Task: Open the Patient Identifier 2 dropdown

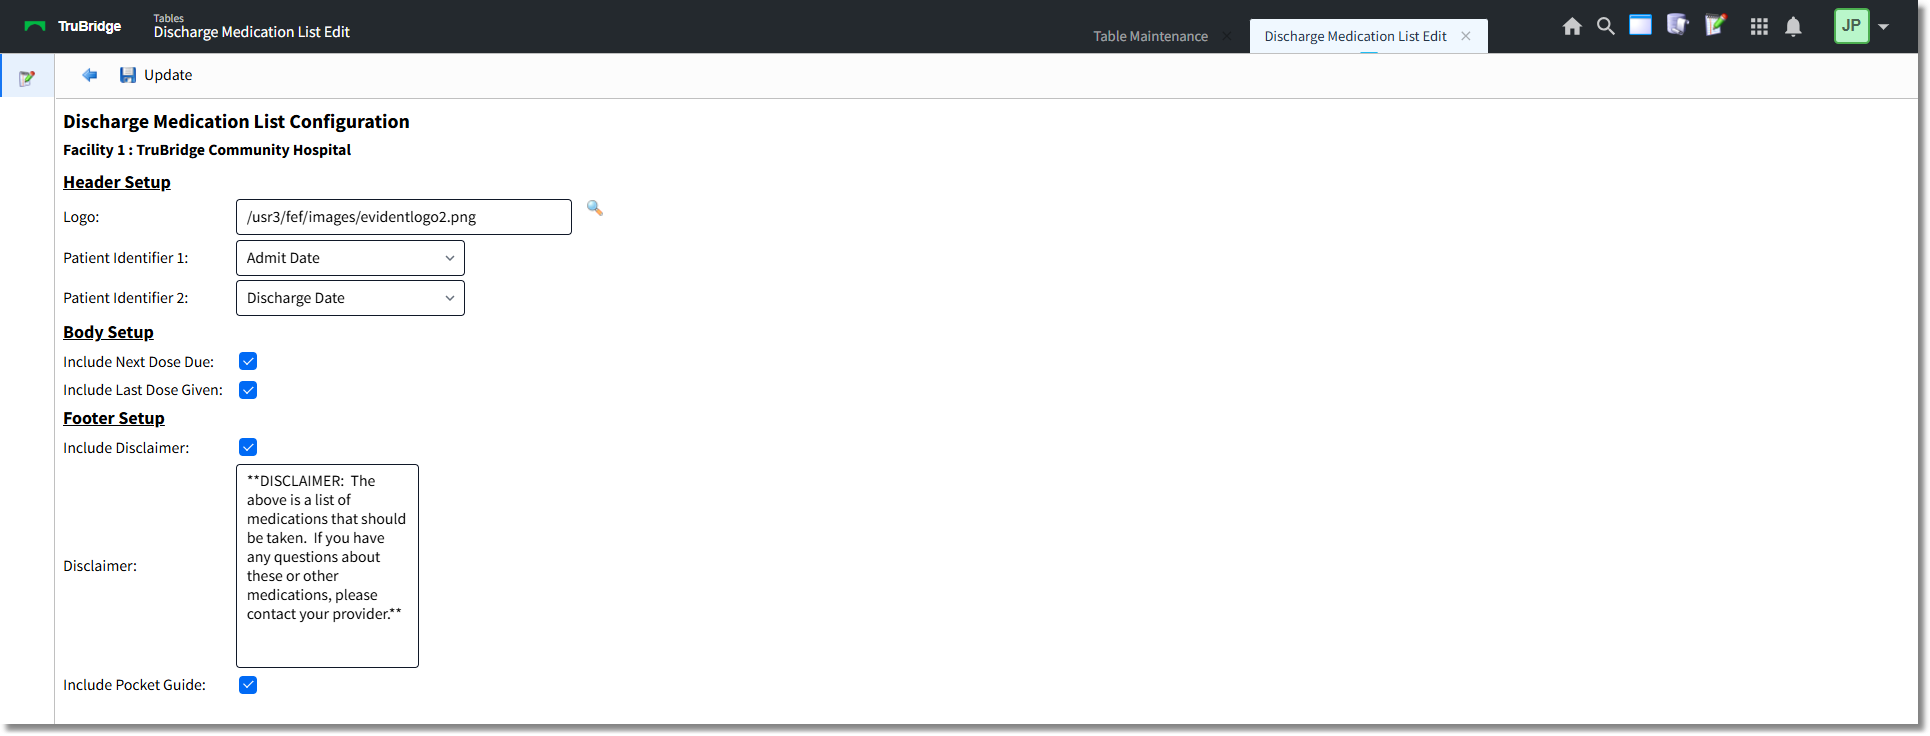Action: [350, 298]
